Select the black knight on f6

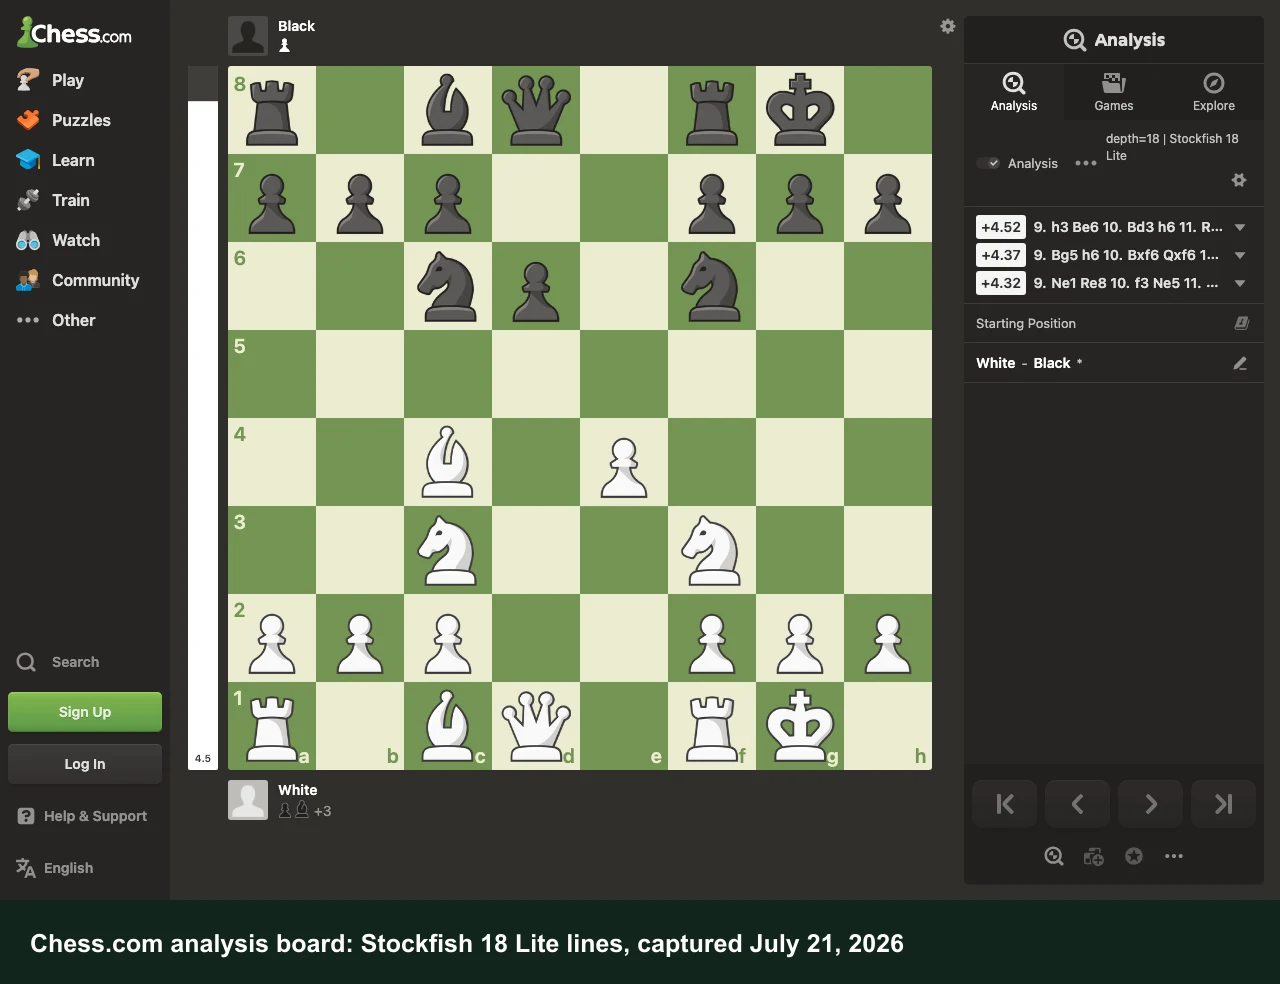[x=712, y=286]
